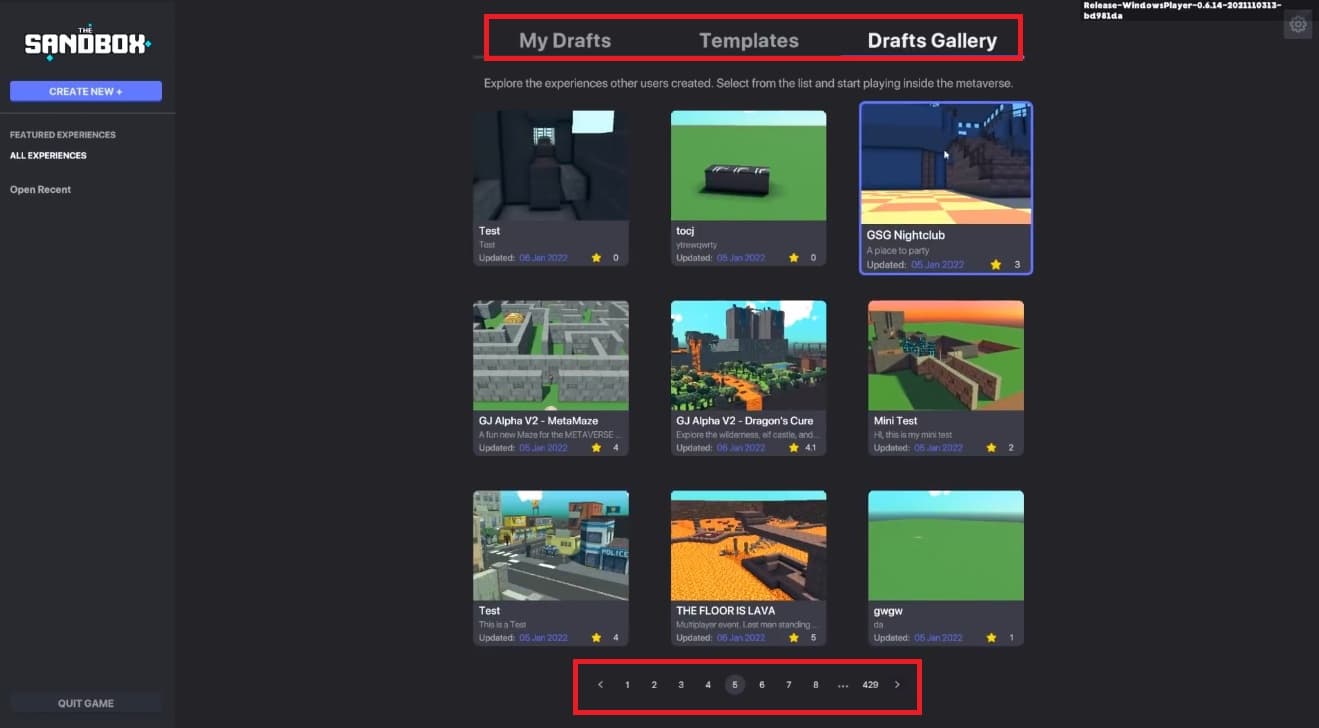Go to page 4
Image resolution: width=1319 pixels, height=728 pixels.
pyautogui.click(x=708, y=685)
